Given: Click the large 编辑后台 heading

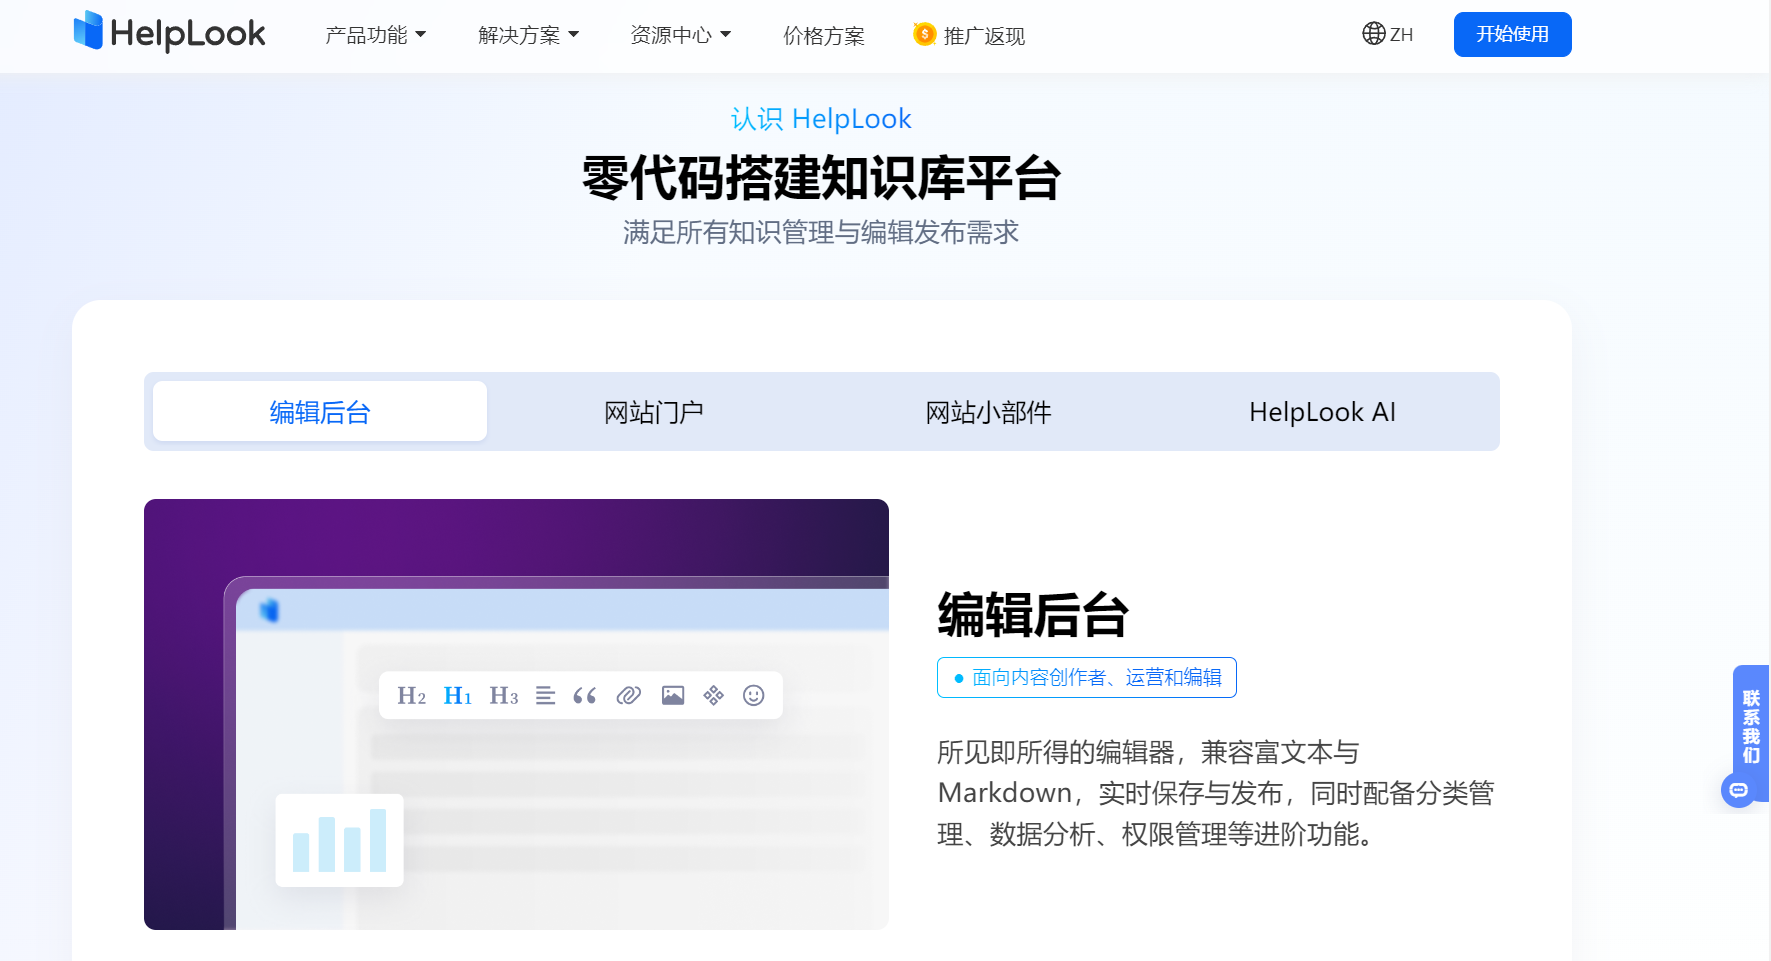Looking at the screenshot, I should click(x=1033, y=614).
